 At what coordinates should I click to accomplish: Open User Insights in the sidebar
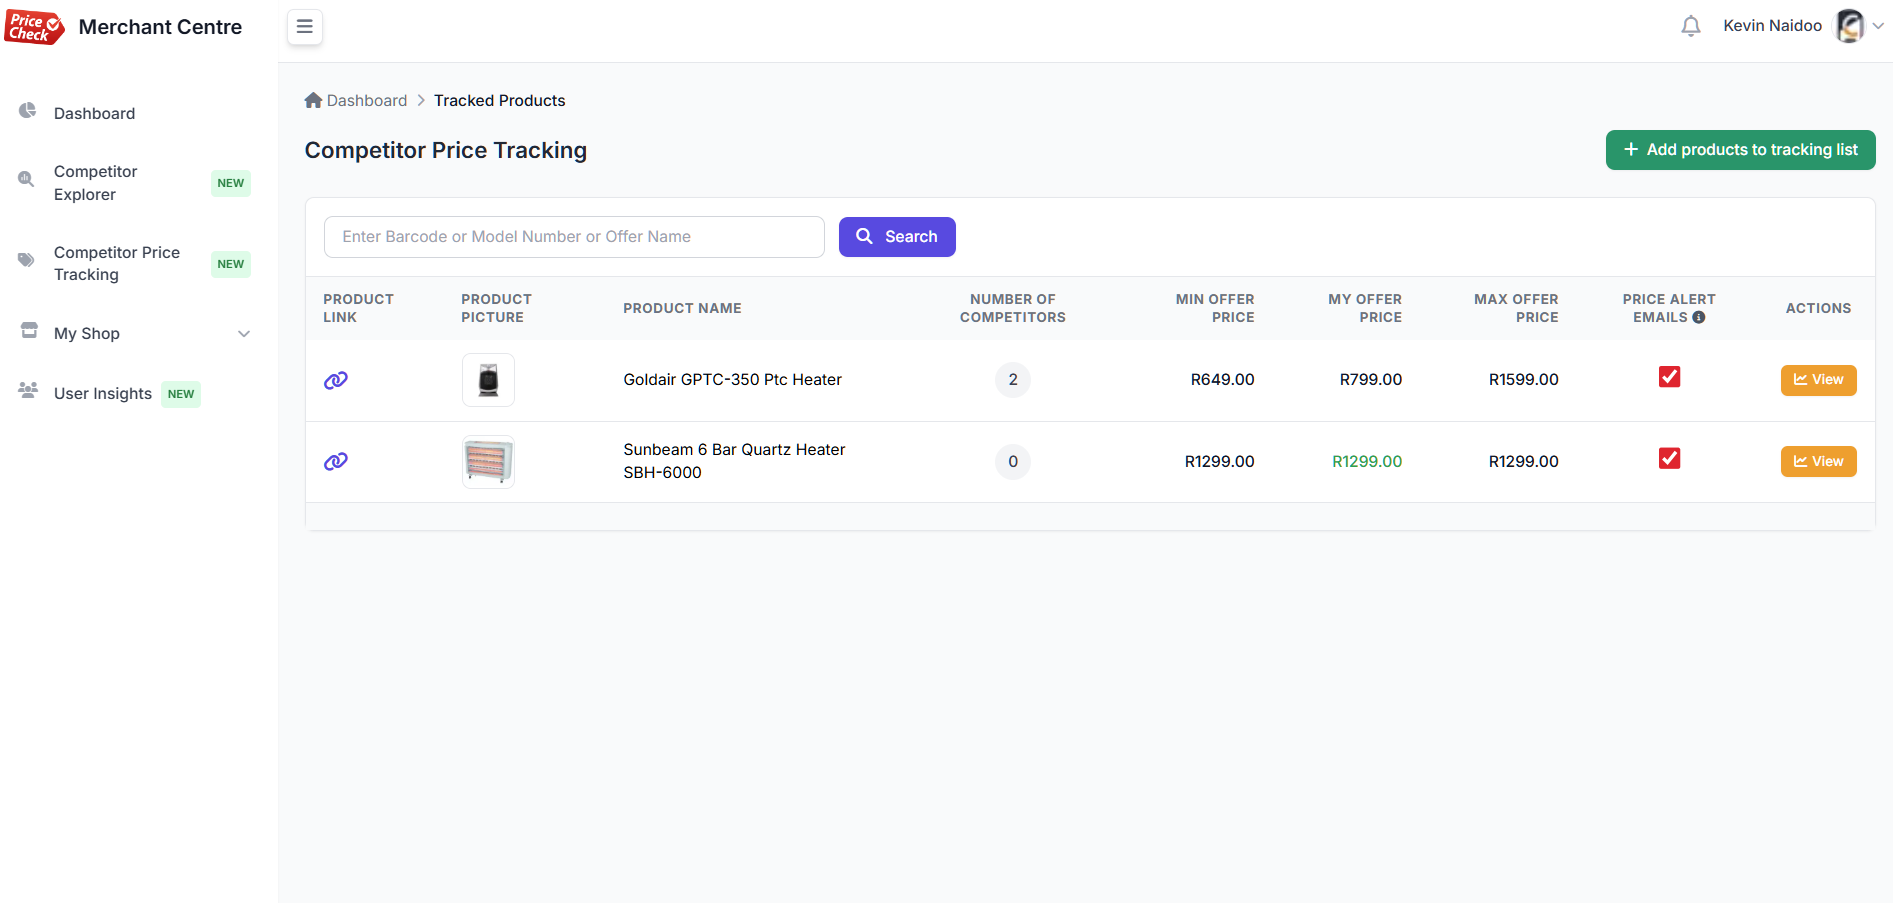103,394
